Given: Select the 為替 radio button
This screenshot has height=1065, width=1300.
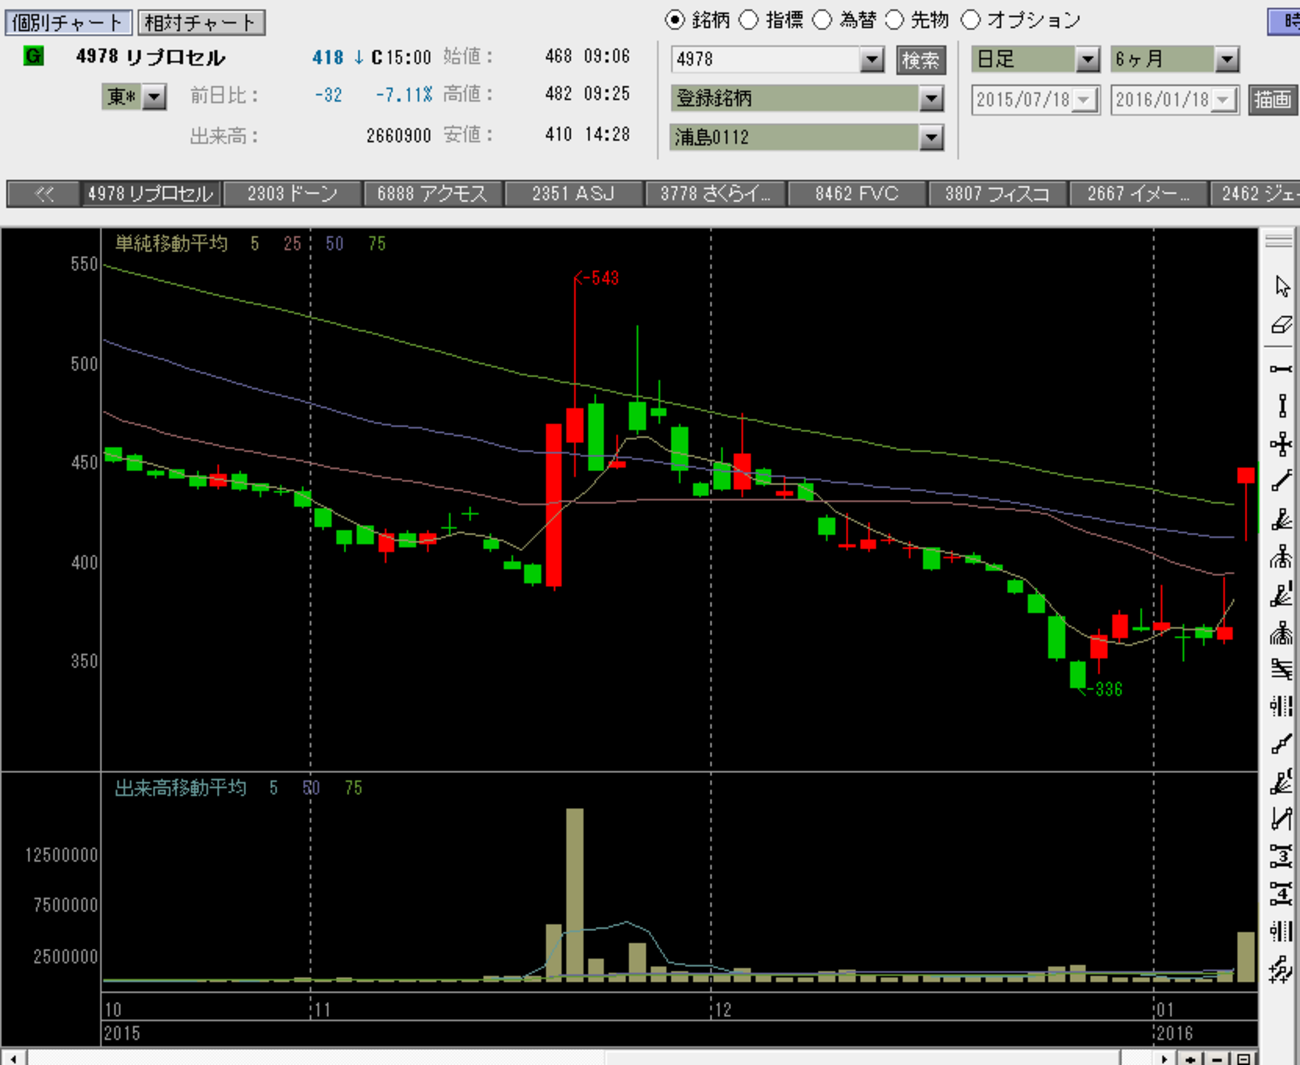Looking at the screenshot, I should pos(822,20).
